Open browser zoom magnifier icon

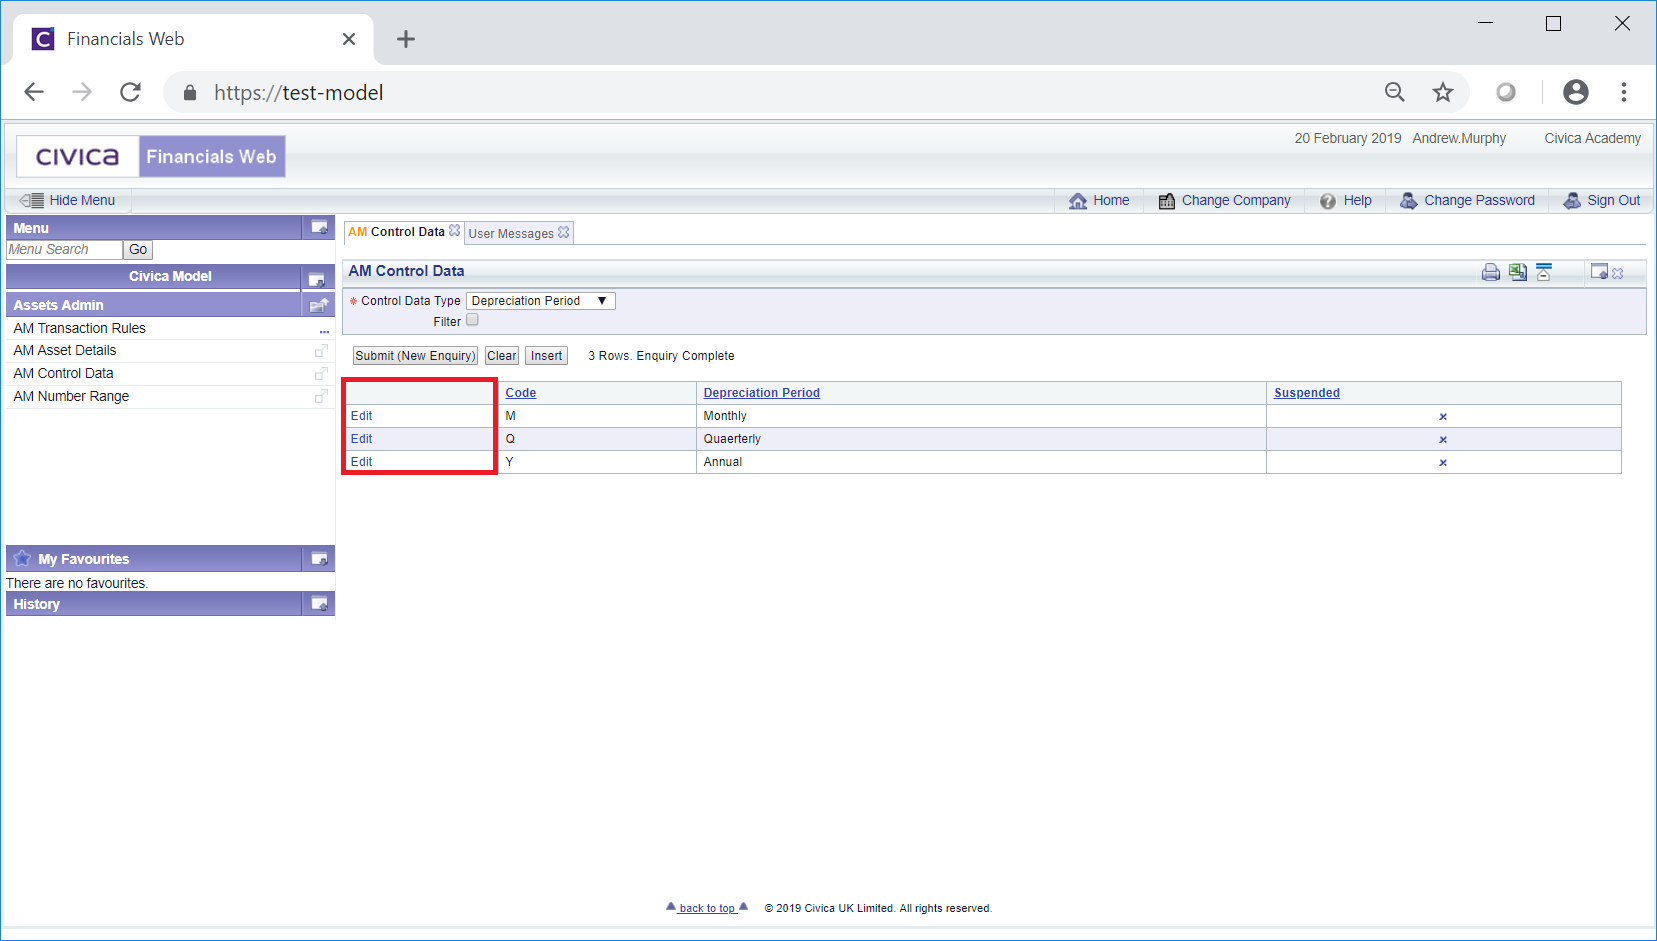[x=1394, y=93]
